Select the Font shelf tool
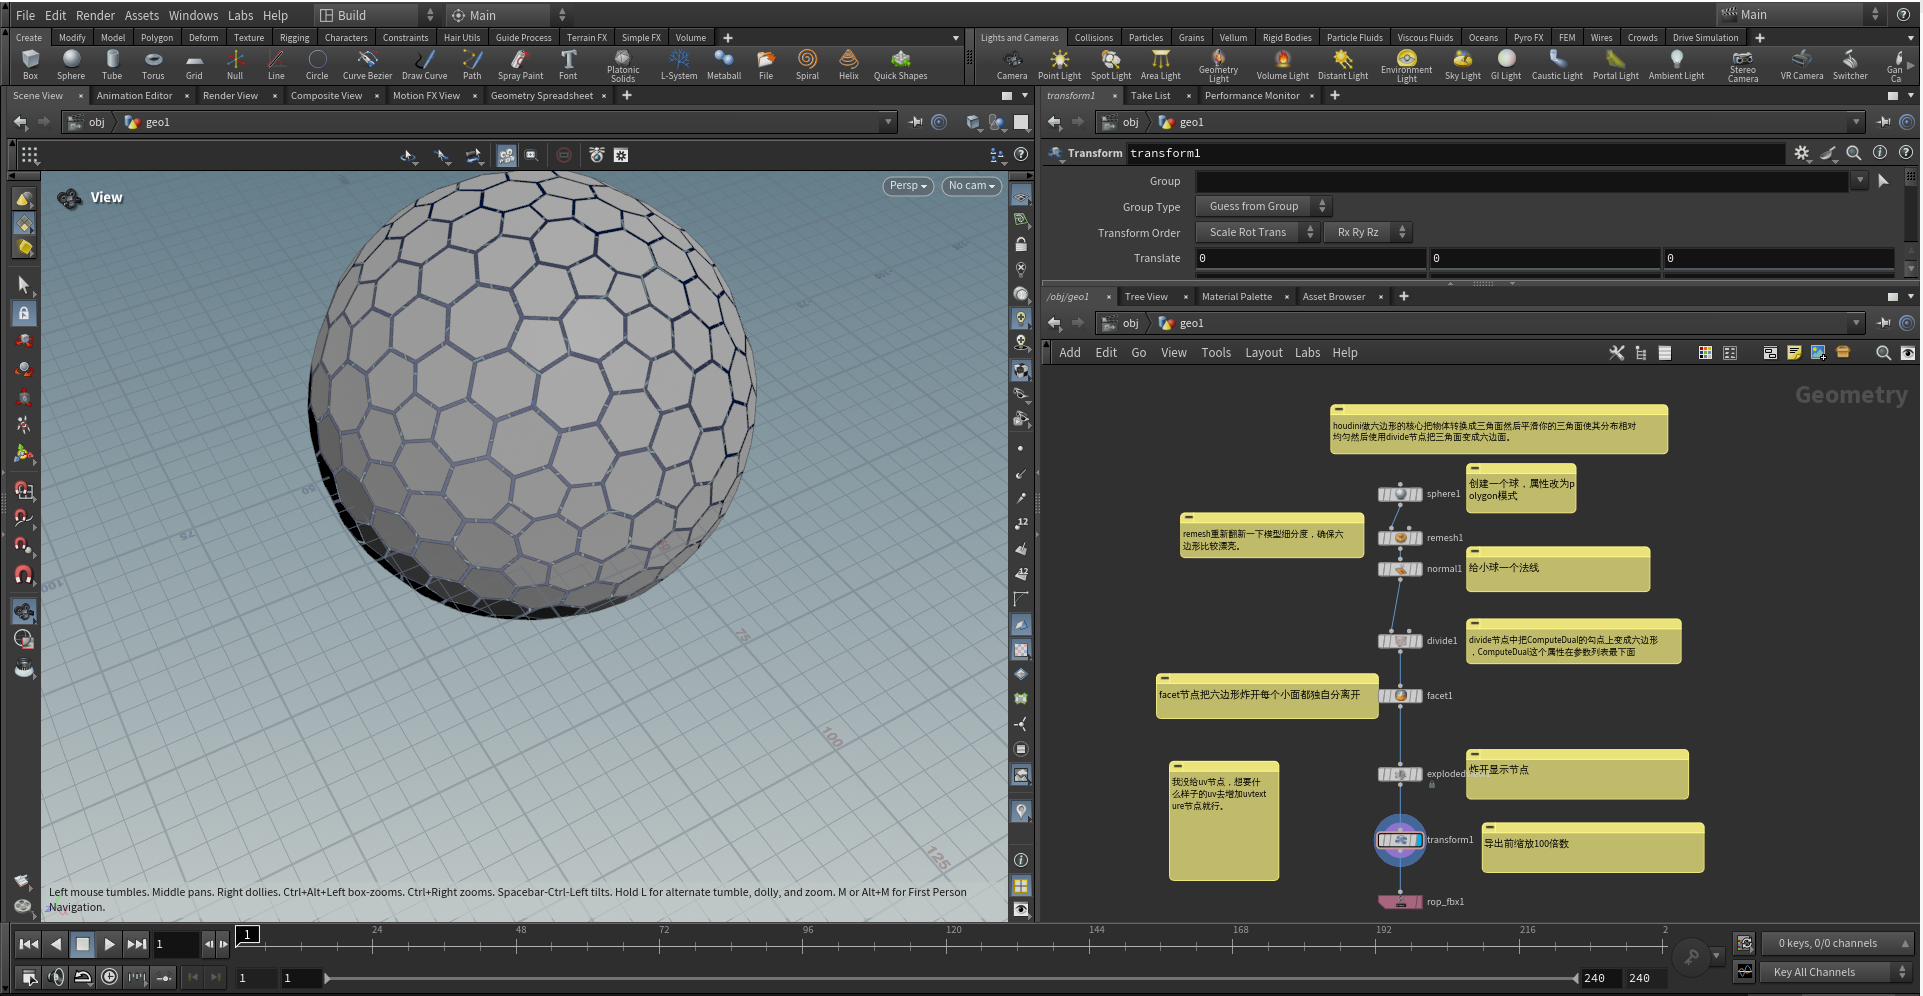Screen dimensions: 1923x996 point(568,64)
